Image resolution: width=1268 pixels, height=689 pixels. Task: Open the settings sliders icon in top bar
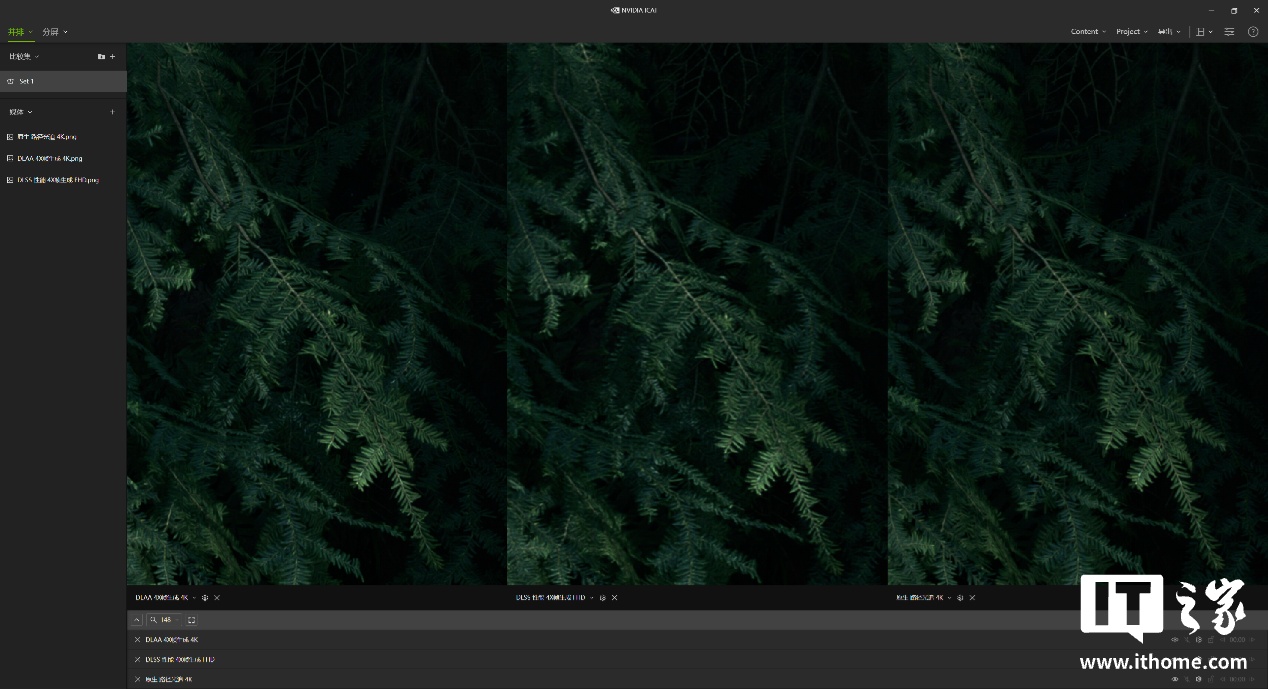[1230, 32]
